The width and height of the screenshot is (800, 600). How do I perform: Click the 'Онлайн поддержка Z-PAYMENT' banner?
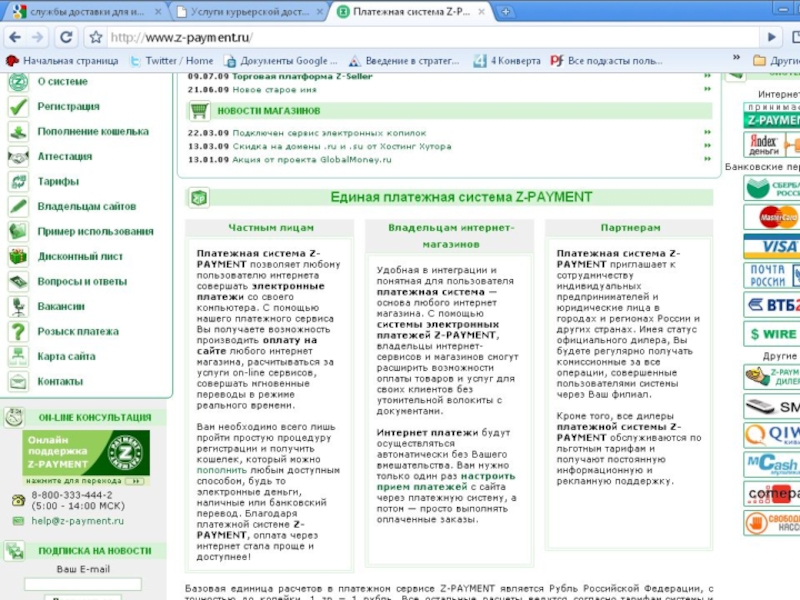(86, 457)
